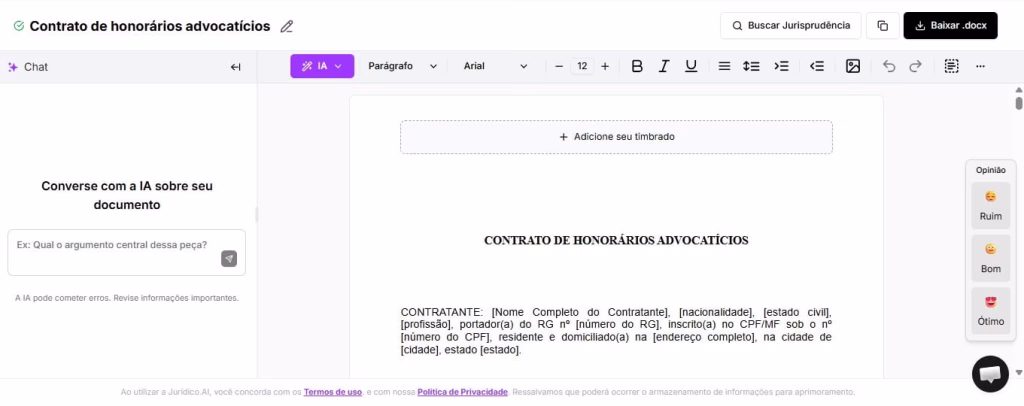
Task: Click the vertical scrollbar thumb
Action: click(x=1019, y=103)
